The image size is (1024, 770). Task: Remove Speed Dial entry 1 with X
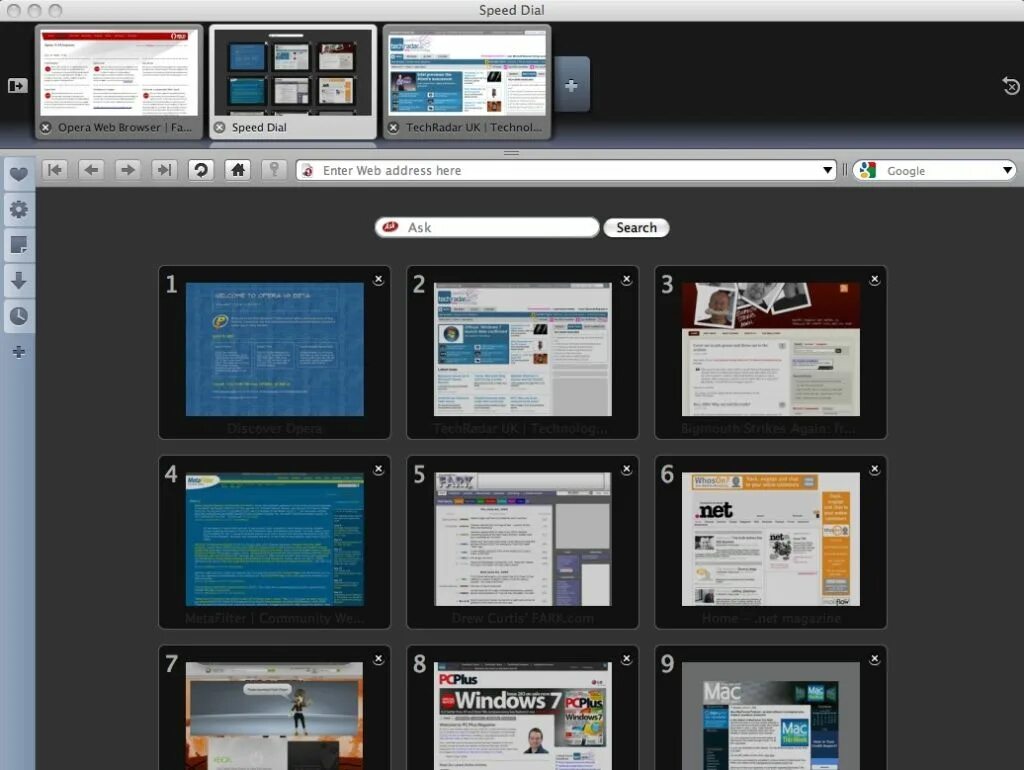[x=378, y=280]
